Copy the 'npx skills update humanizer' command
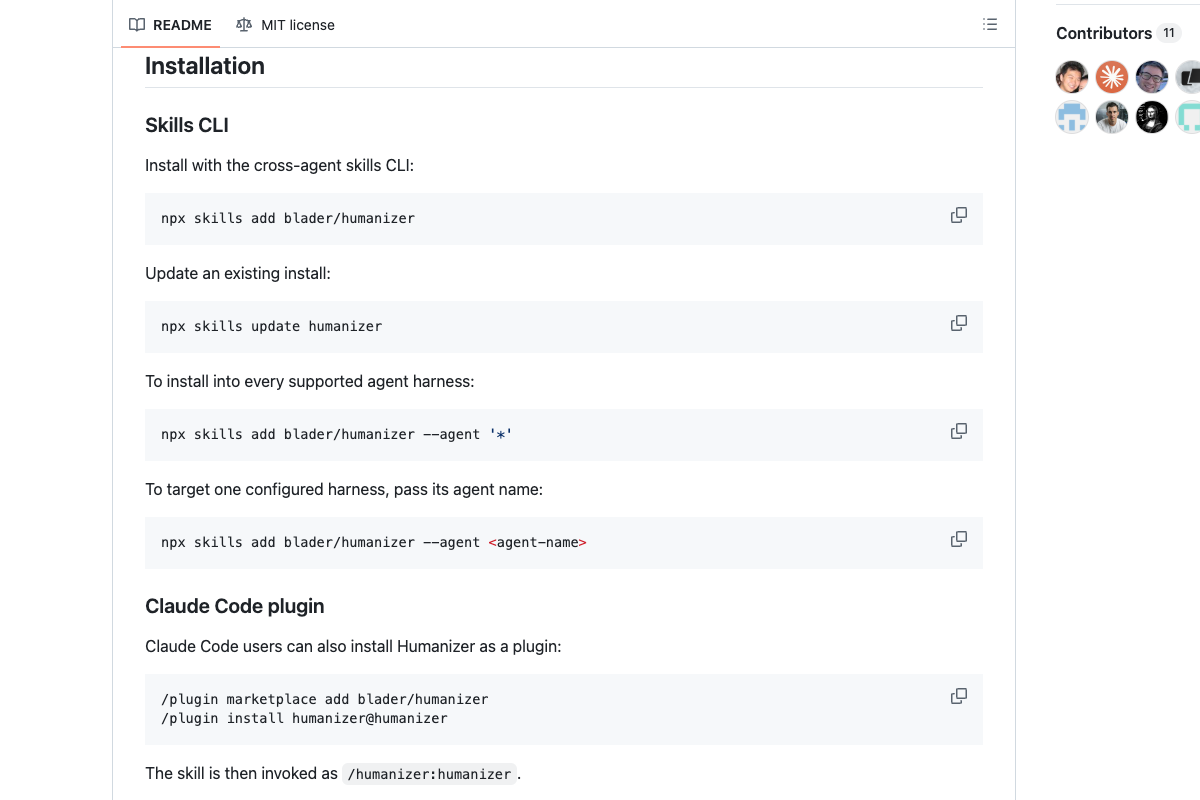The image size is (1200, 800). pyautogui.click(x=958, y=323)
